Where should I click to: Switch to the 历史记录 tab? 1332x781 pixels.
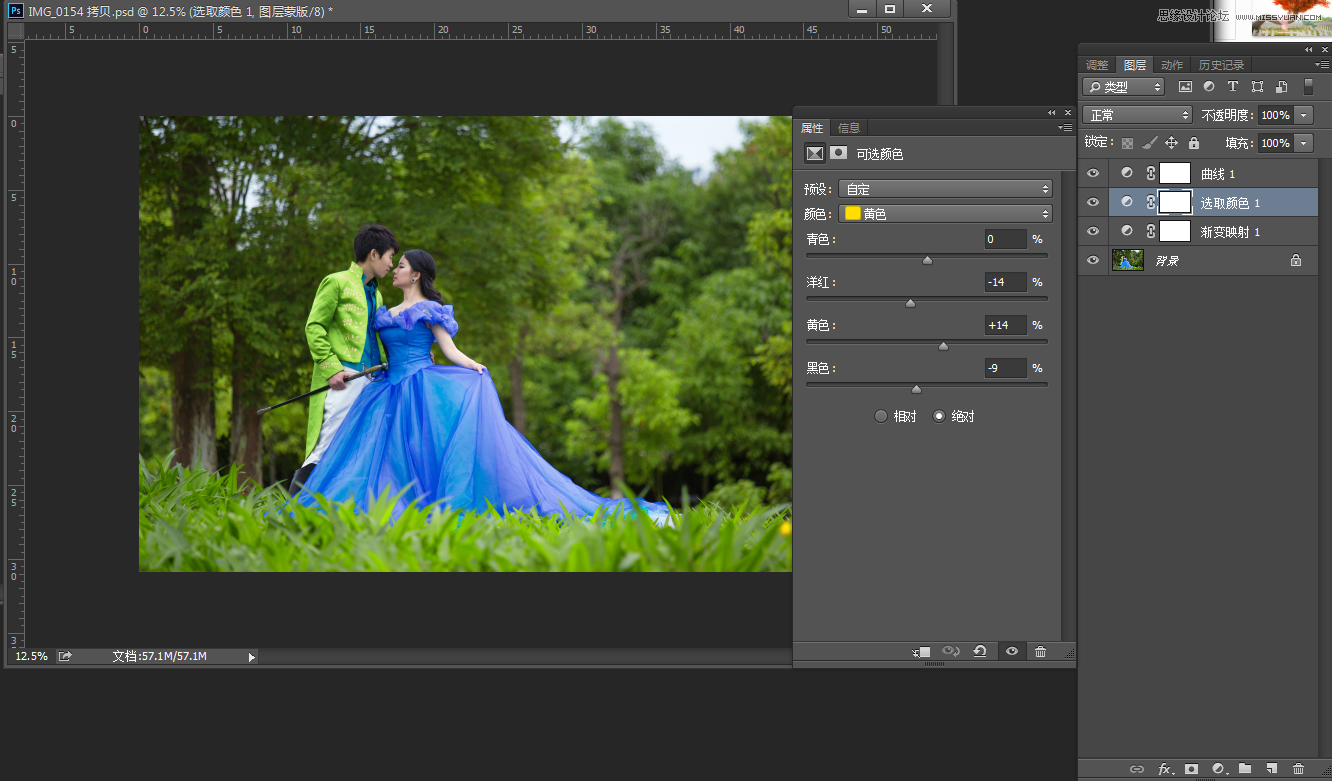1221,65
